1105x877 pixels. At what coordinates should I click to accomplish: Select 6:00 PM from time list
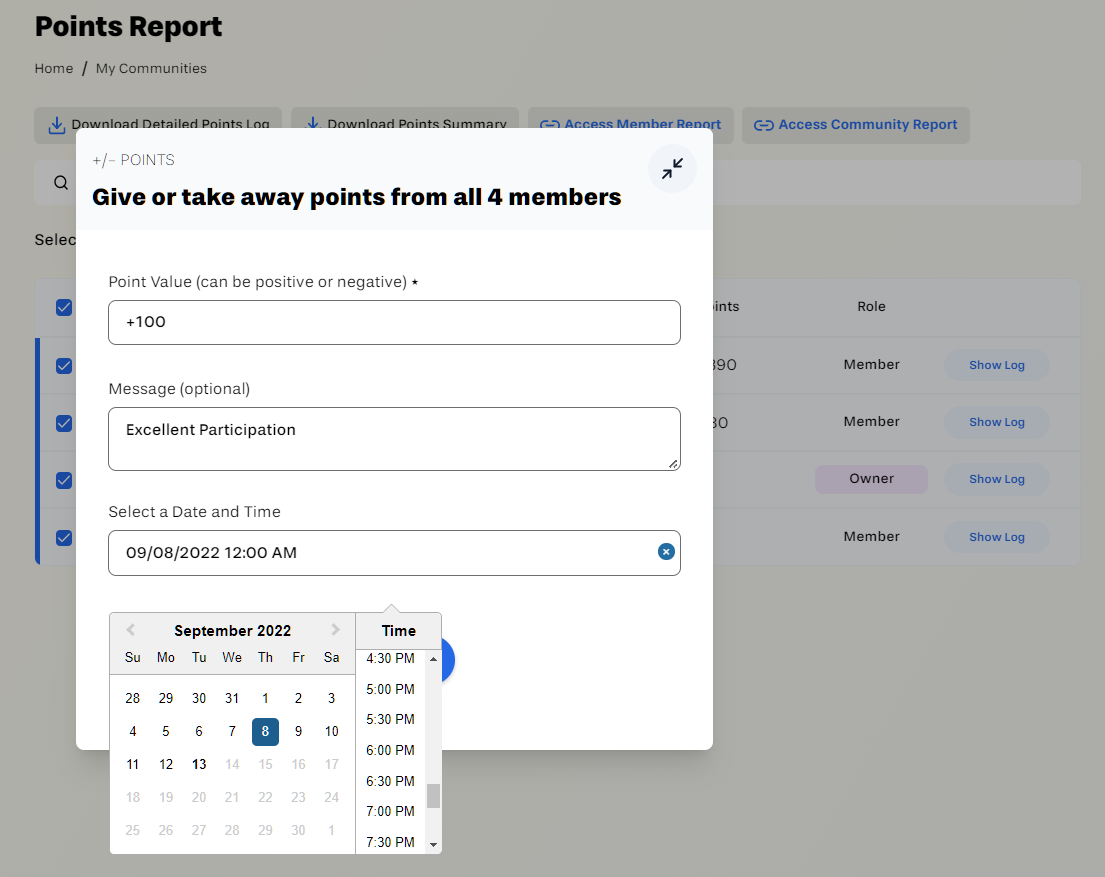tap(390, 750)
